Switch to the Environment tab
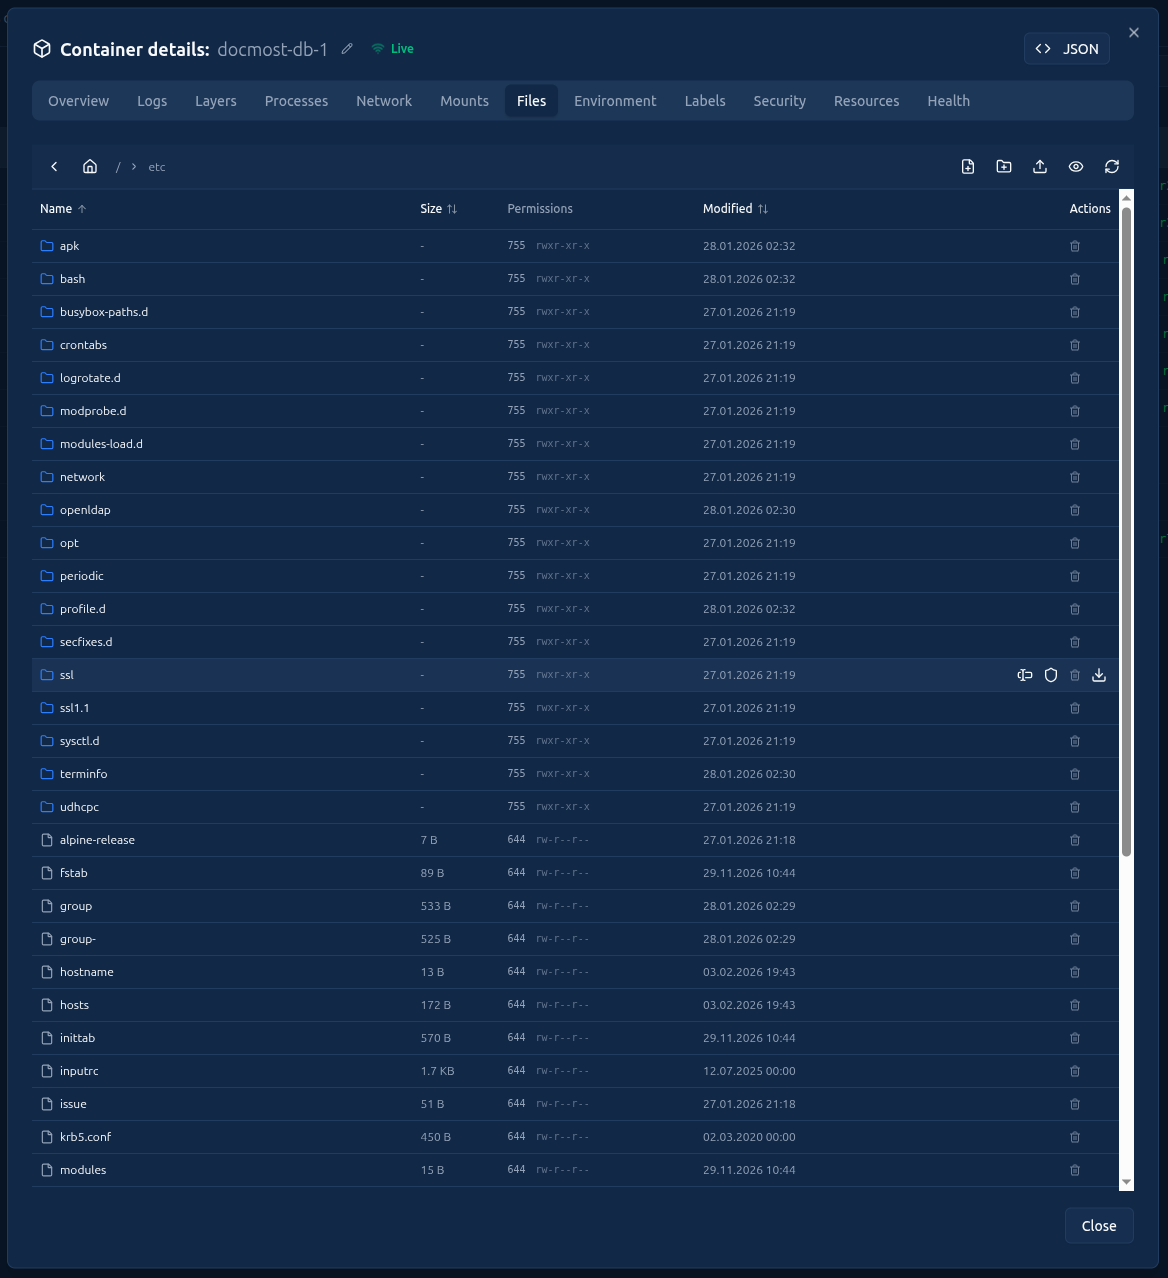Image resolution: width=1168 pixels, height=1278 pixels. click(x=615, y=100)
